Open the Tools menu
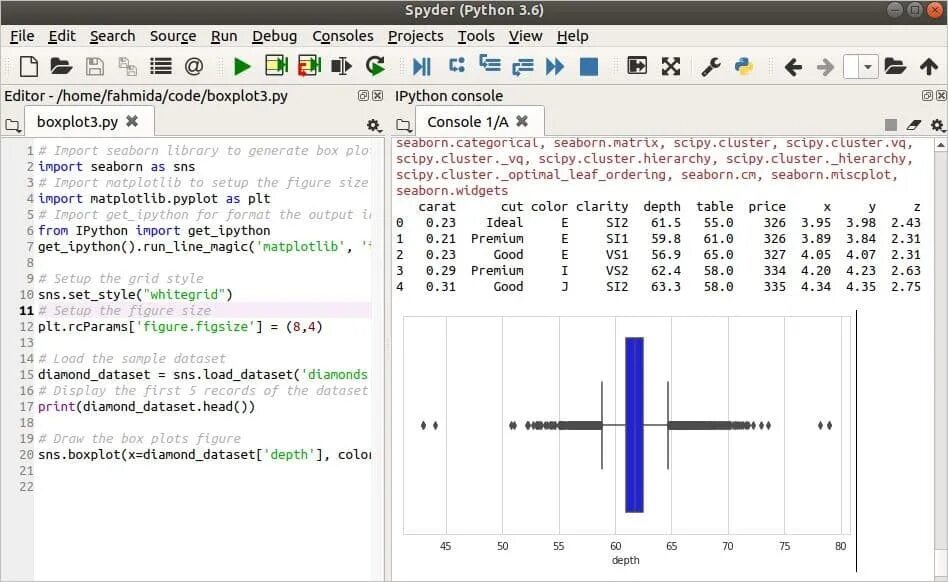Screen dimensions: 948x582 pyautogui.click(x=476, y=36)
